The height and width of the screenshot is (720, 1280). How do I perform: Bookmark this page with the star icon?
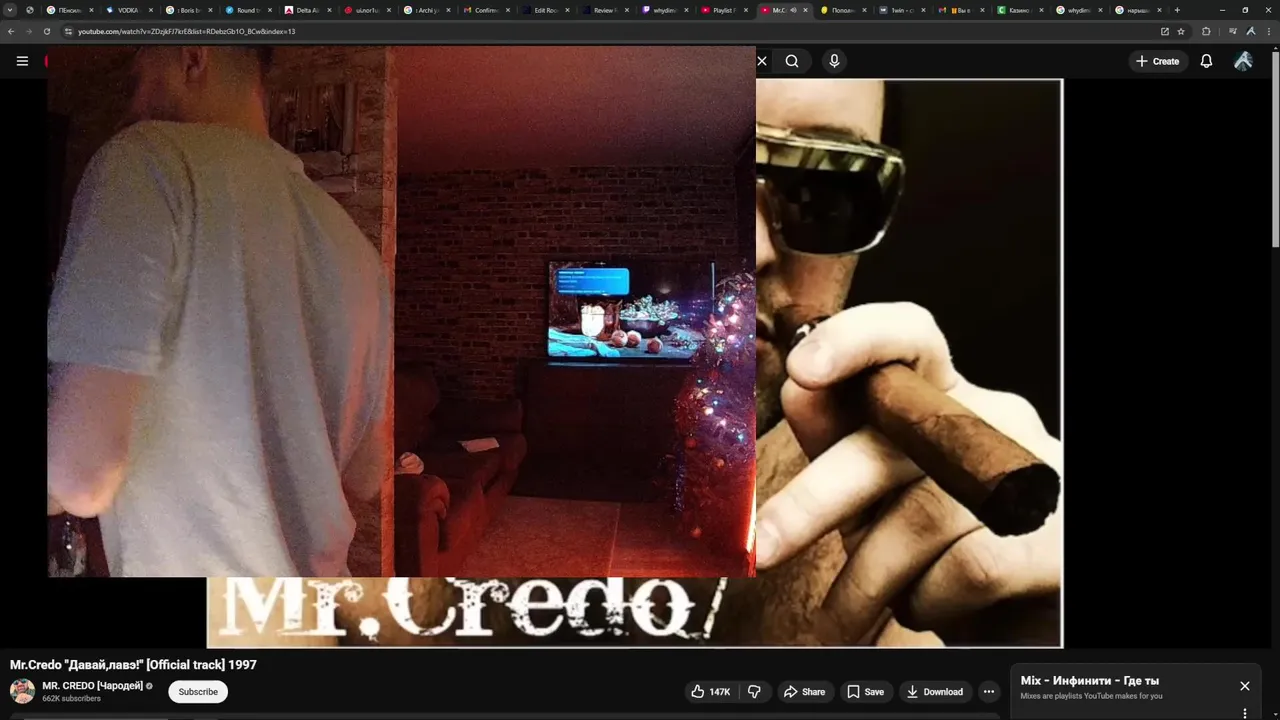click(x=1181, y=31)
